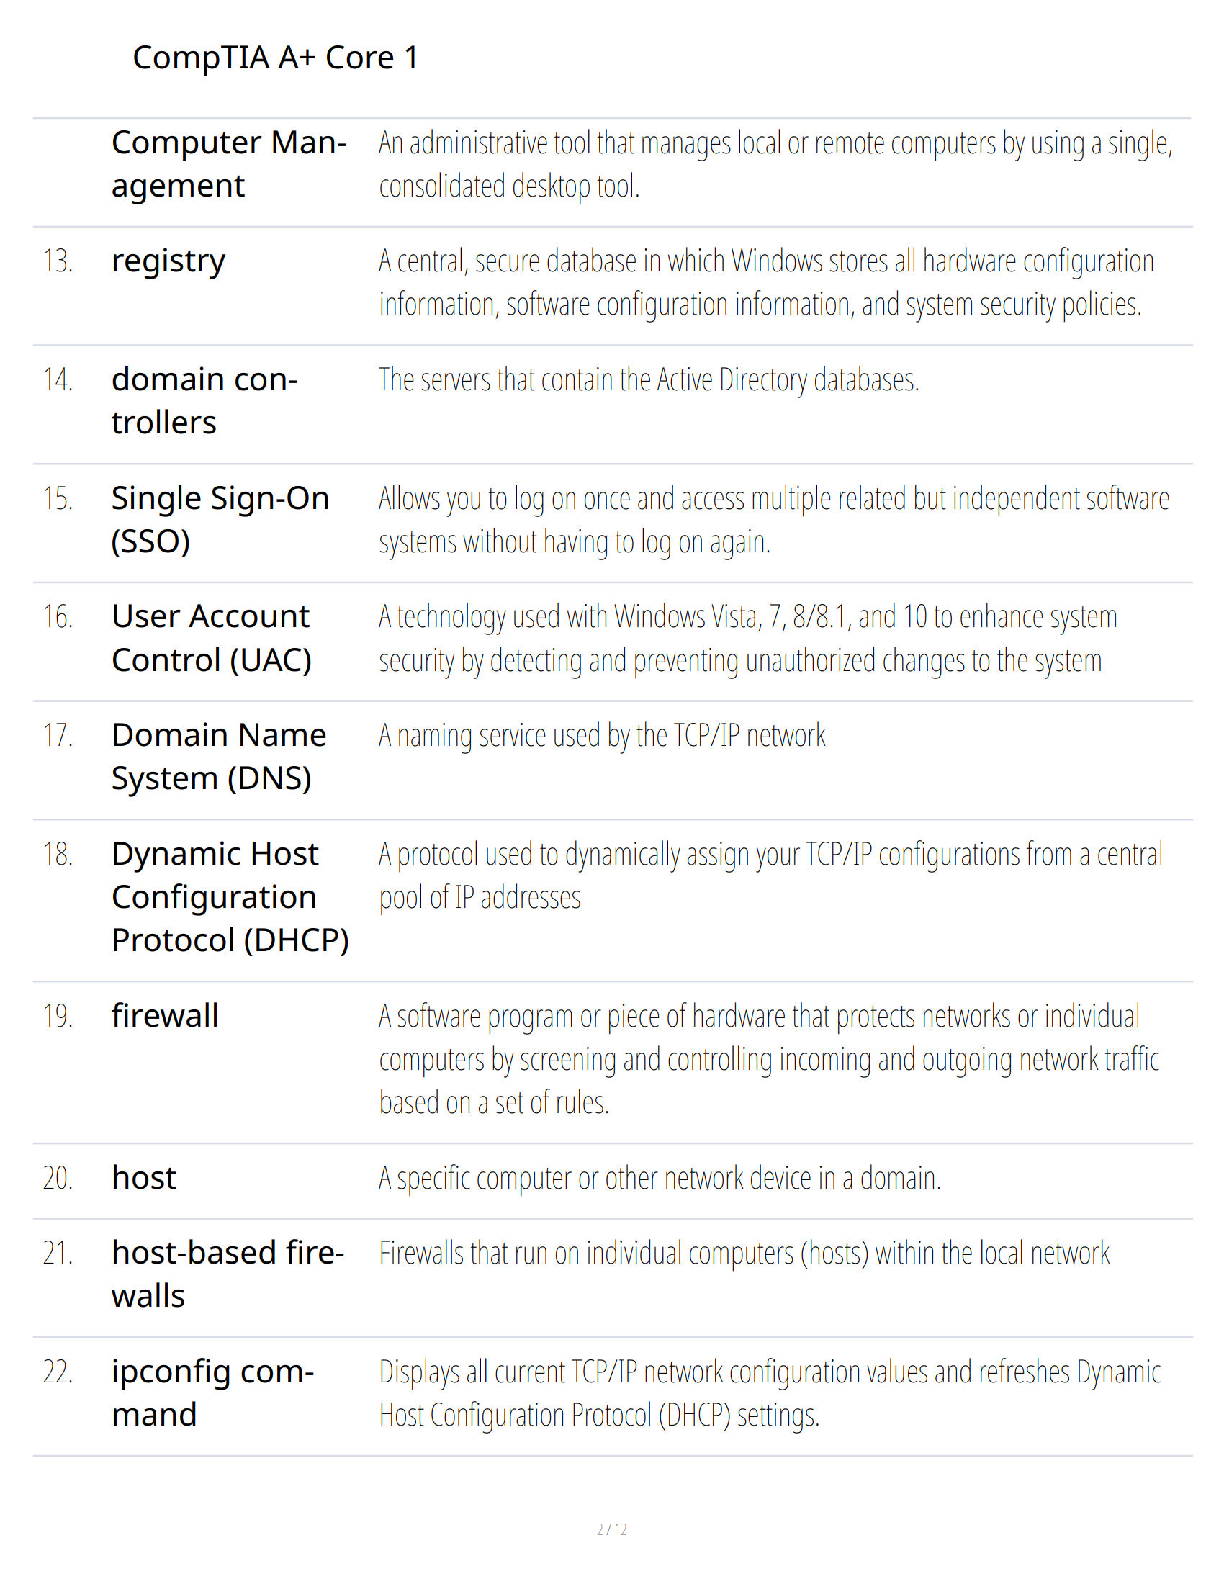This screenshot has width=1224, height=1584.
Task: Select the domain controllers term
Action: pos(204,400)
